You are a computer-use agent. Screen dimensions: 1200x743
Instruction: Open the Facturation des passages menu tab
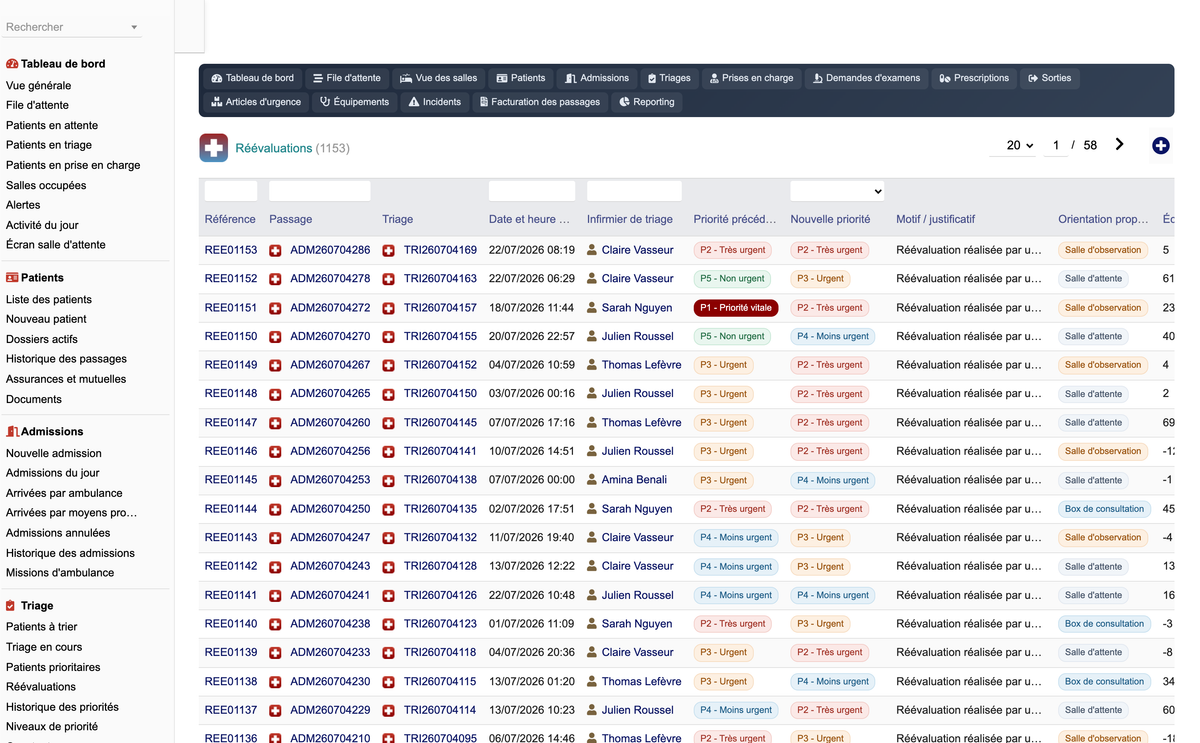[x=539, y=102]
